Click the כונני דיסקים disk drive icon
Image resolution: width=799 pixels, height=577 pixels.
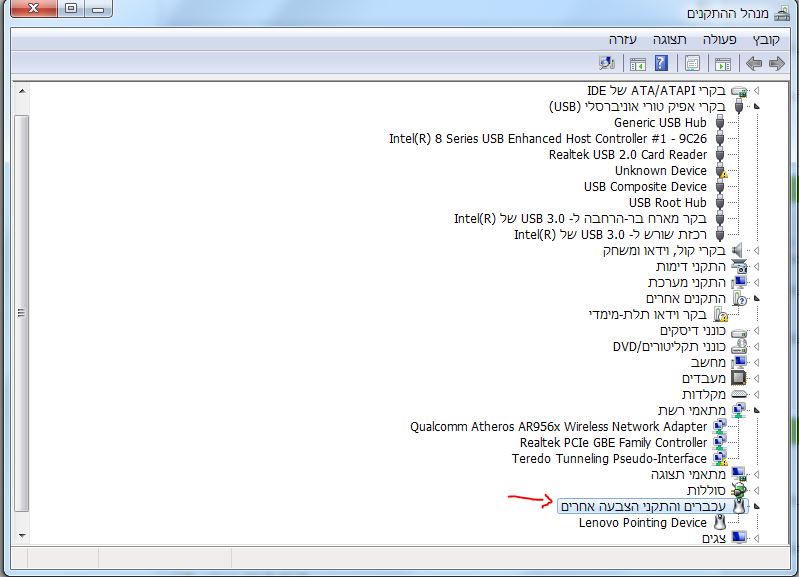point(739,332)
